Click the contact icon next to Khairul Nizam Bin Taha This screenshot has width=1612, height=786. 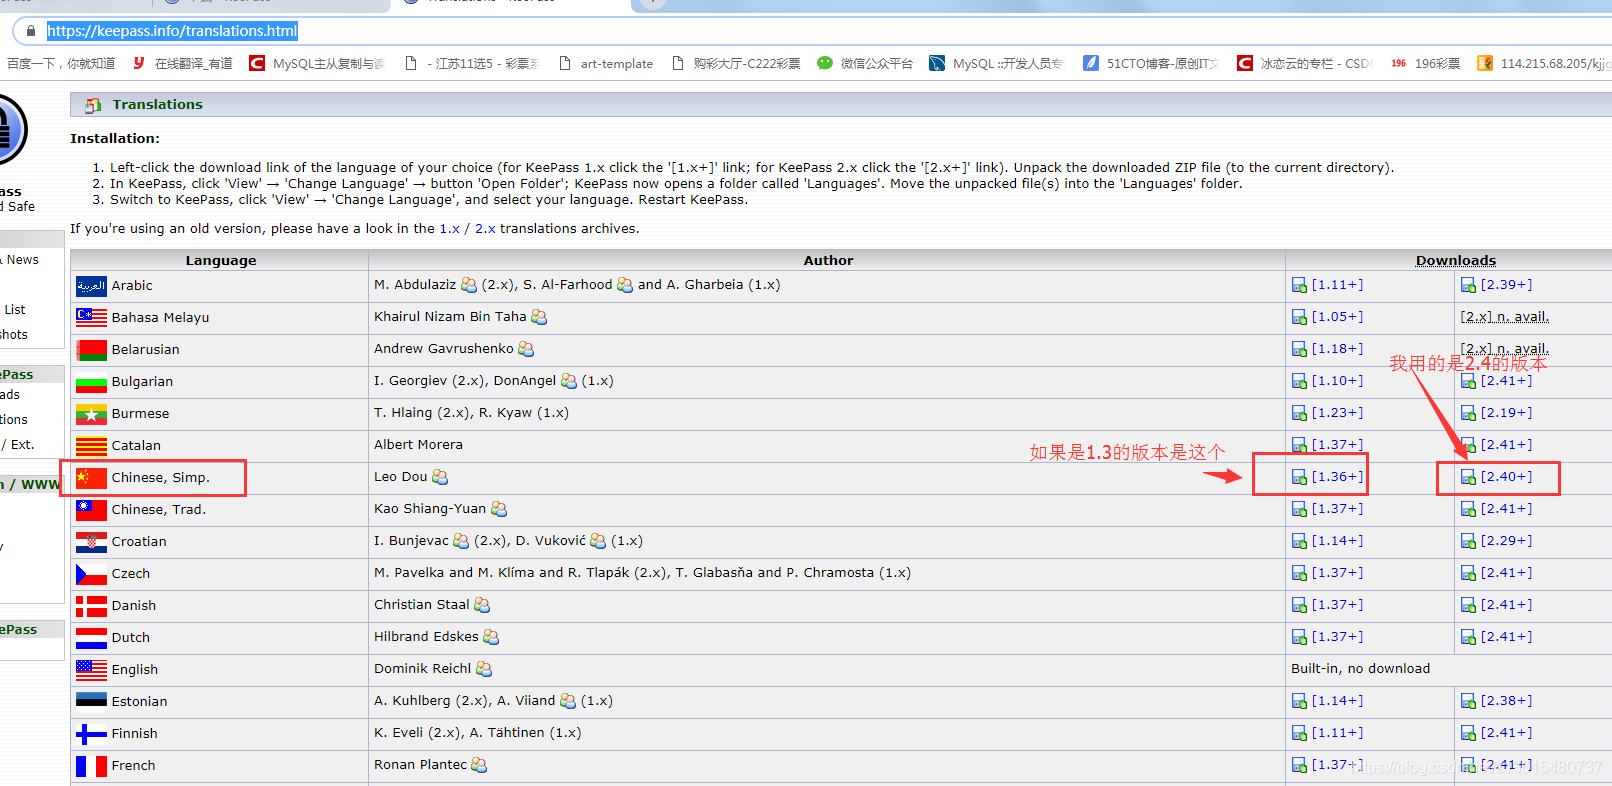coord(539,317)
